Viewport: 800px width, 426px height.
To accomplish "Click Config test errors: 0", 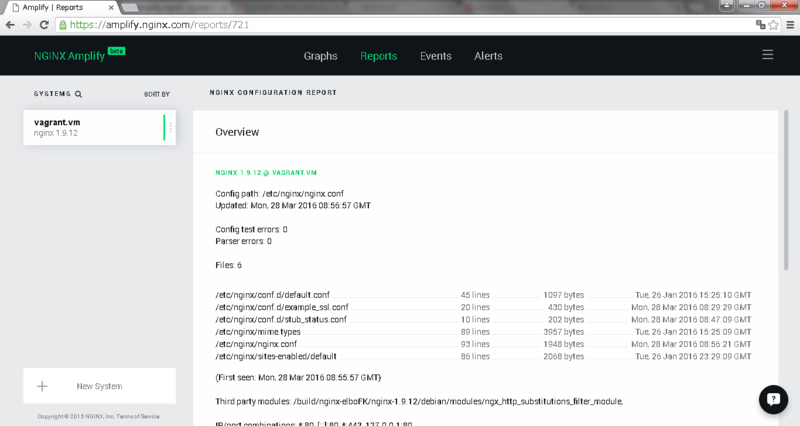I will pyautogui.click(x=251, y=230).
